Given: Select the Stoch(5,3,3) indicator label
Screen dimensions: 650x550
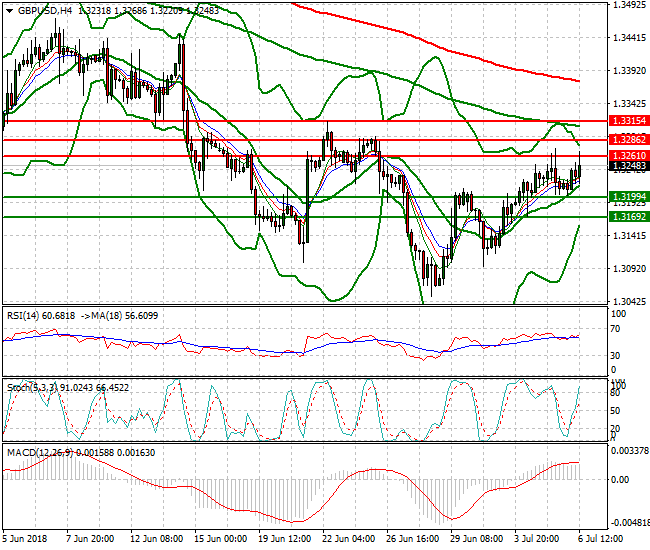Looking at the screenshot, I should [x=68, y=388].
